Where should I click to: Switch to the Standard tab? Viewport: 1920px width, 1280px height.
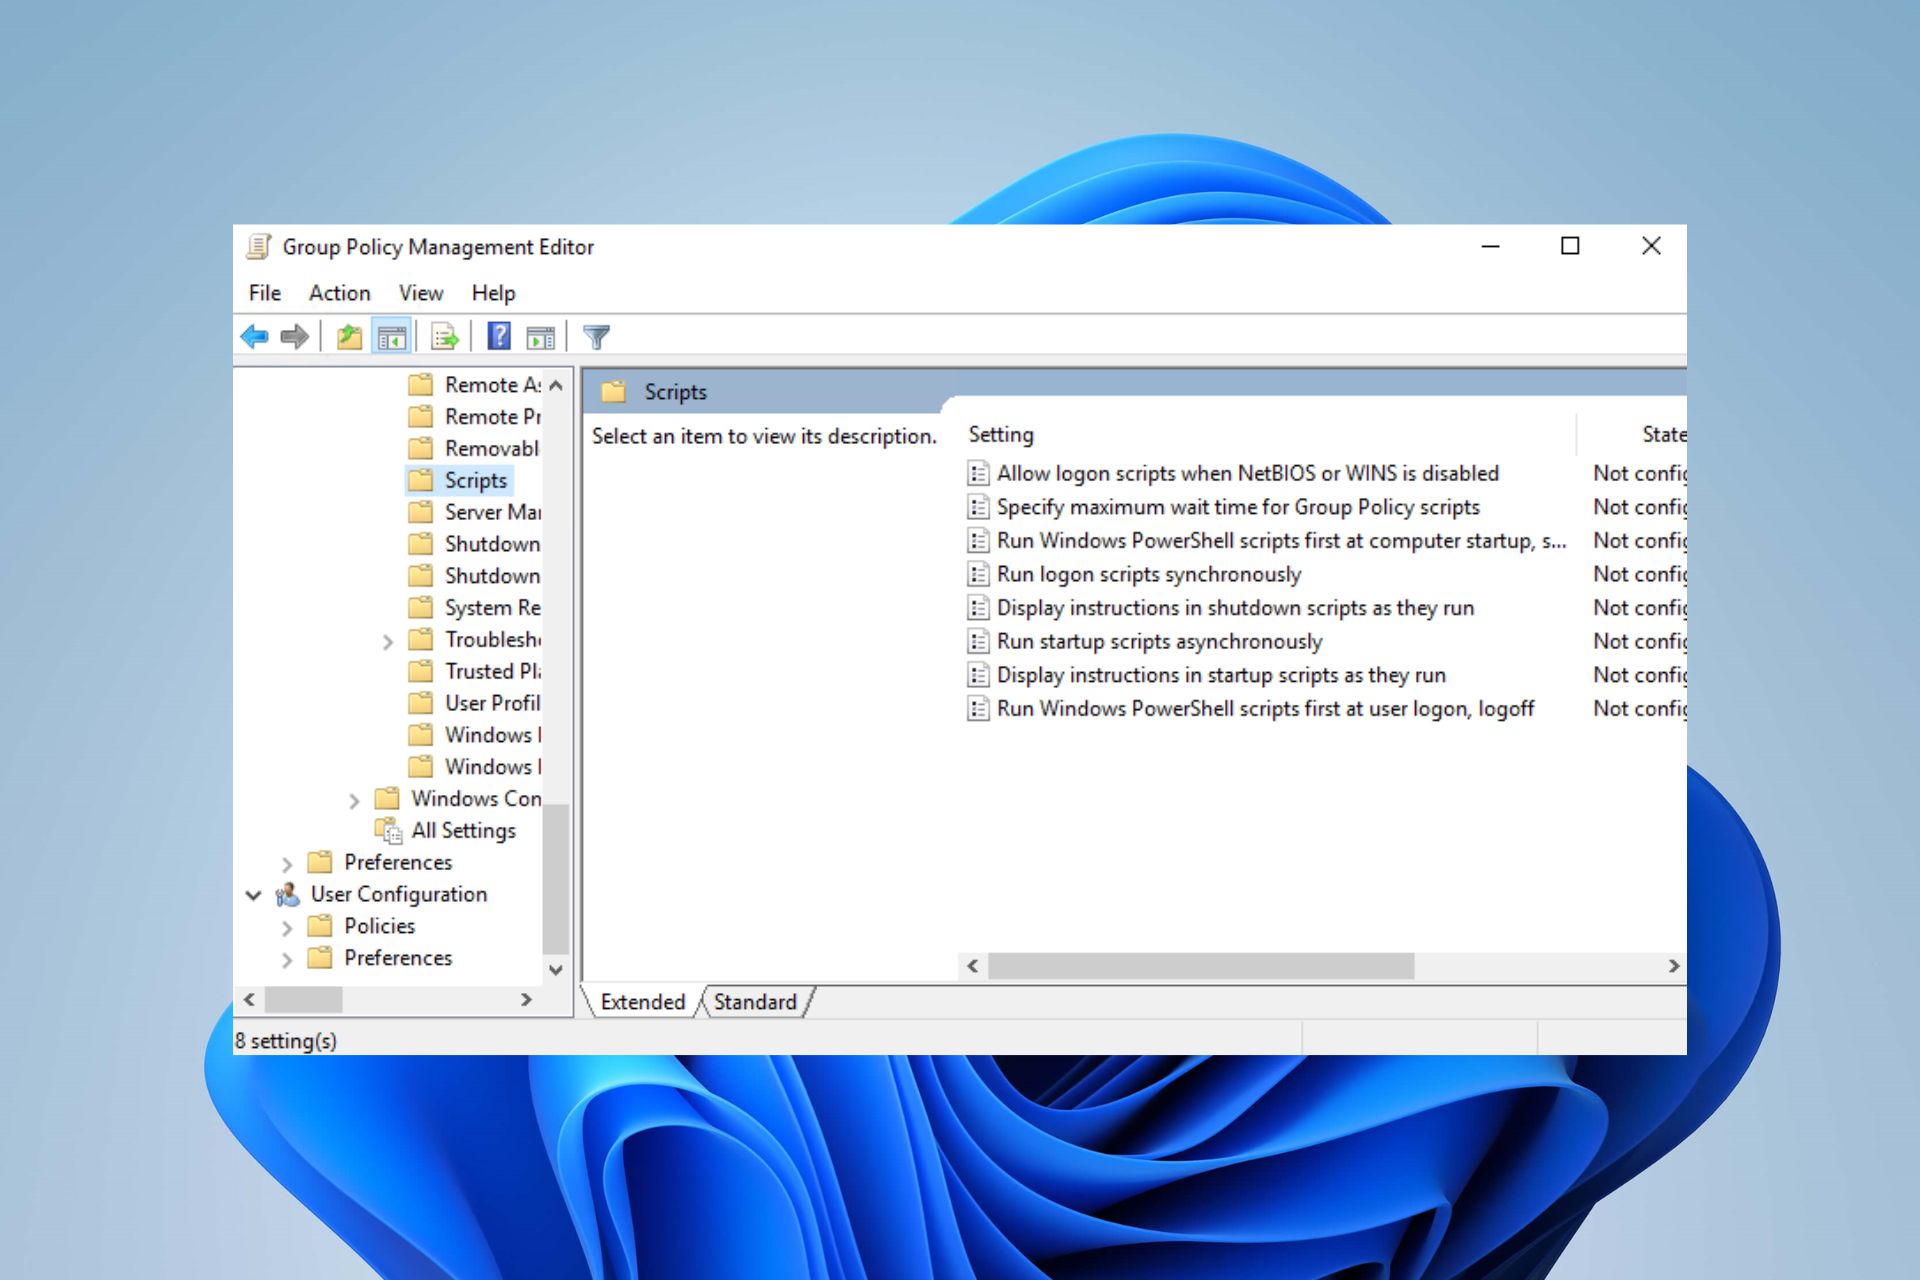[x=756, y=1002]
